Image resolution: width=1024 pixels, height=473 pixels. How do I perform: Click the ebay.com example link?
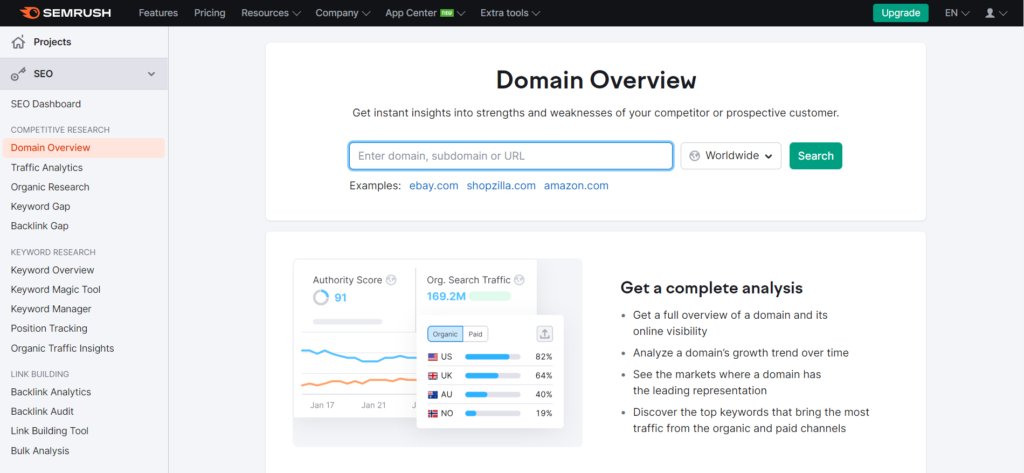coord(434,186)
